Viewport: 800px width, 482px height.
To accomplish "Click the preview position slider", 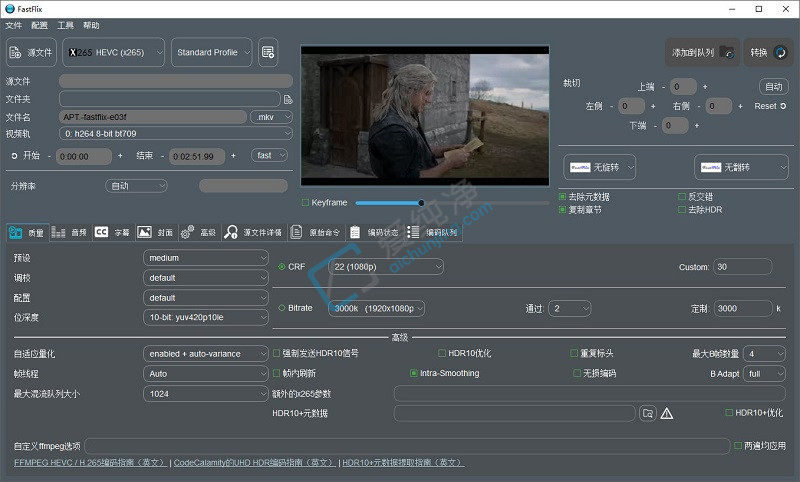I will [452, 203].
